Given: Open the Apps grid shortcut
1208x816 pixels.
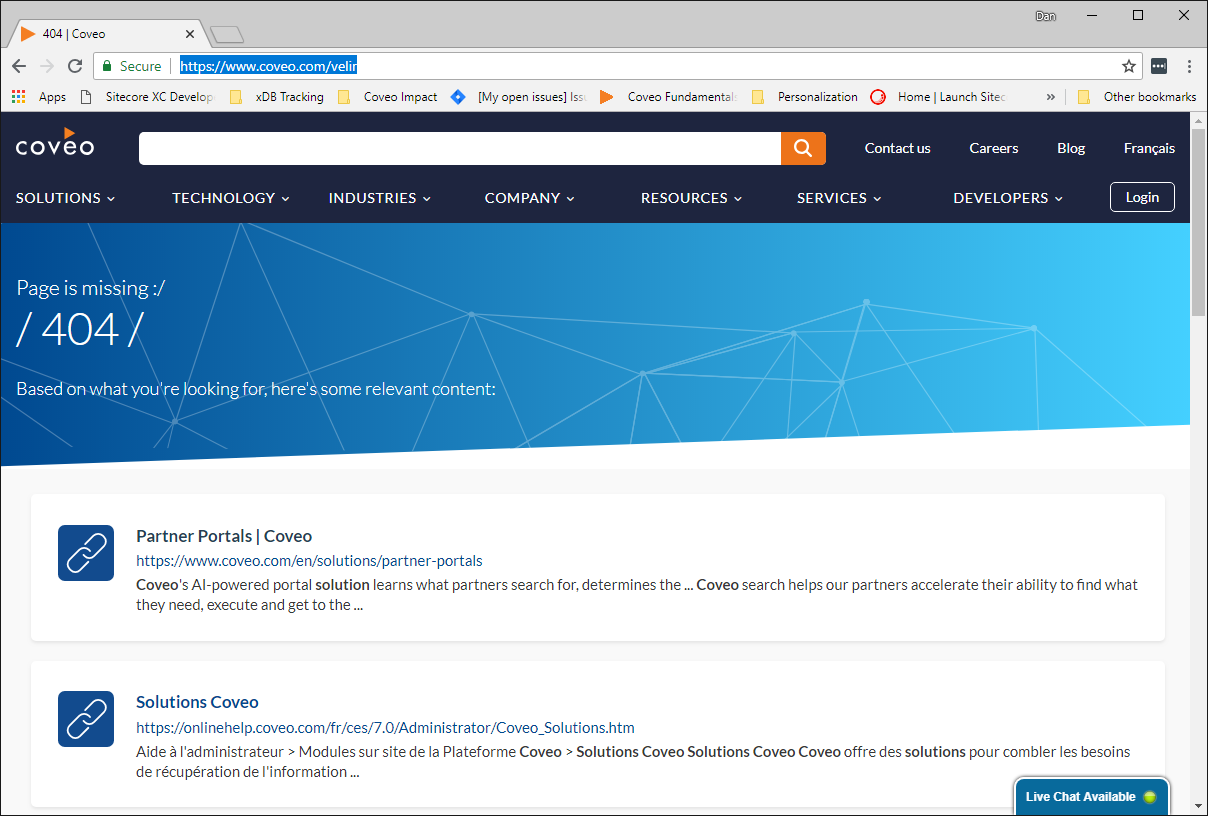Looking at the screenshot, I should [39, 97].
